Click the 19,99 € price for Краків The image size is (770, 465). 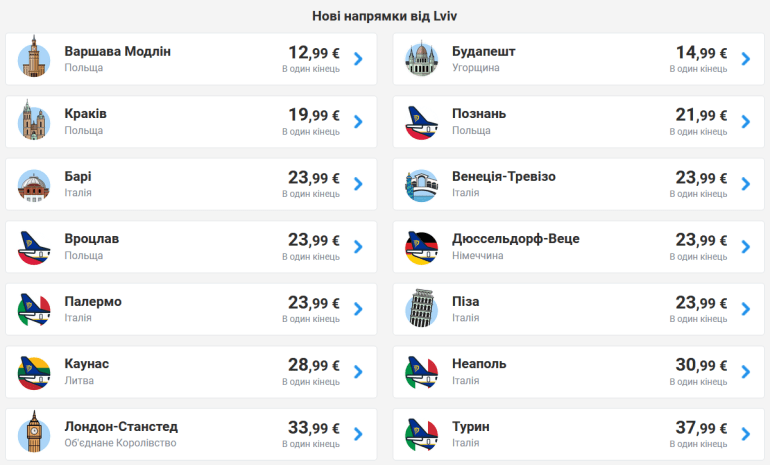click(x=314, y=115)
